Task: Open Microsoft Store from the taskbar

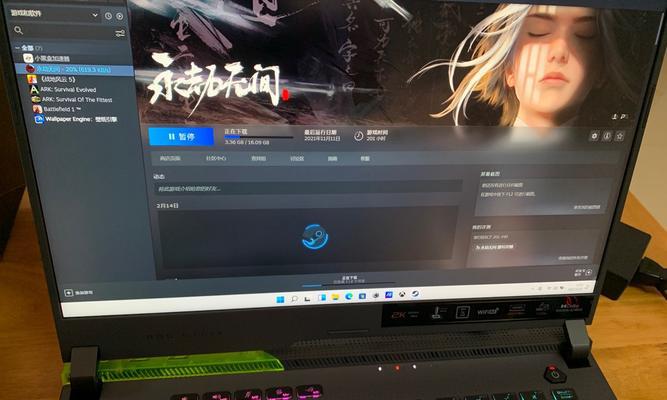Action: coord(362,296)
